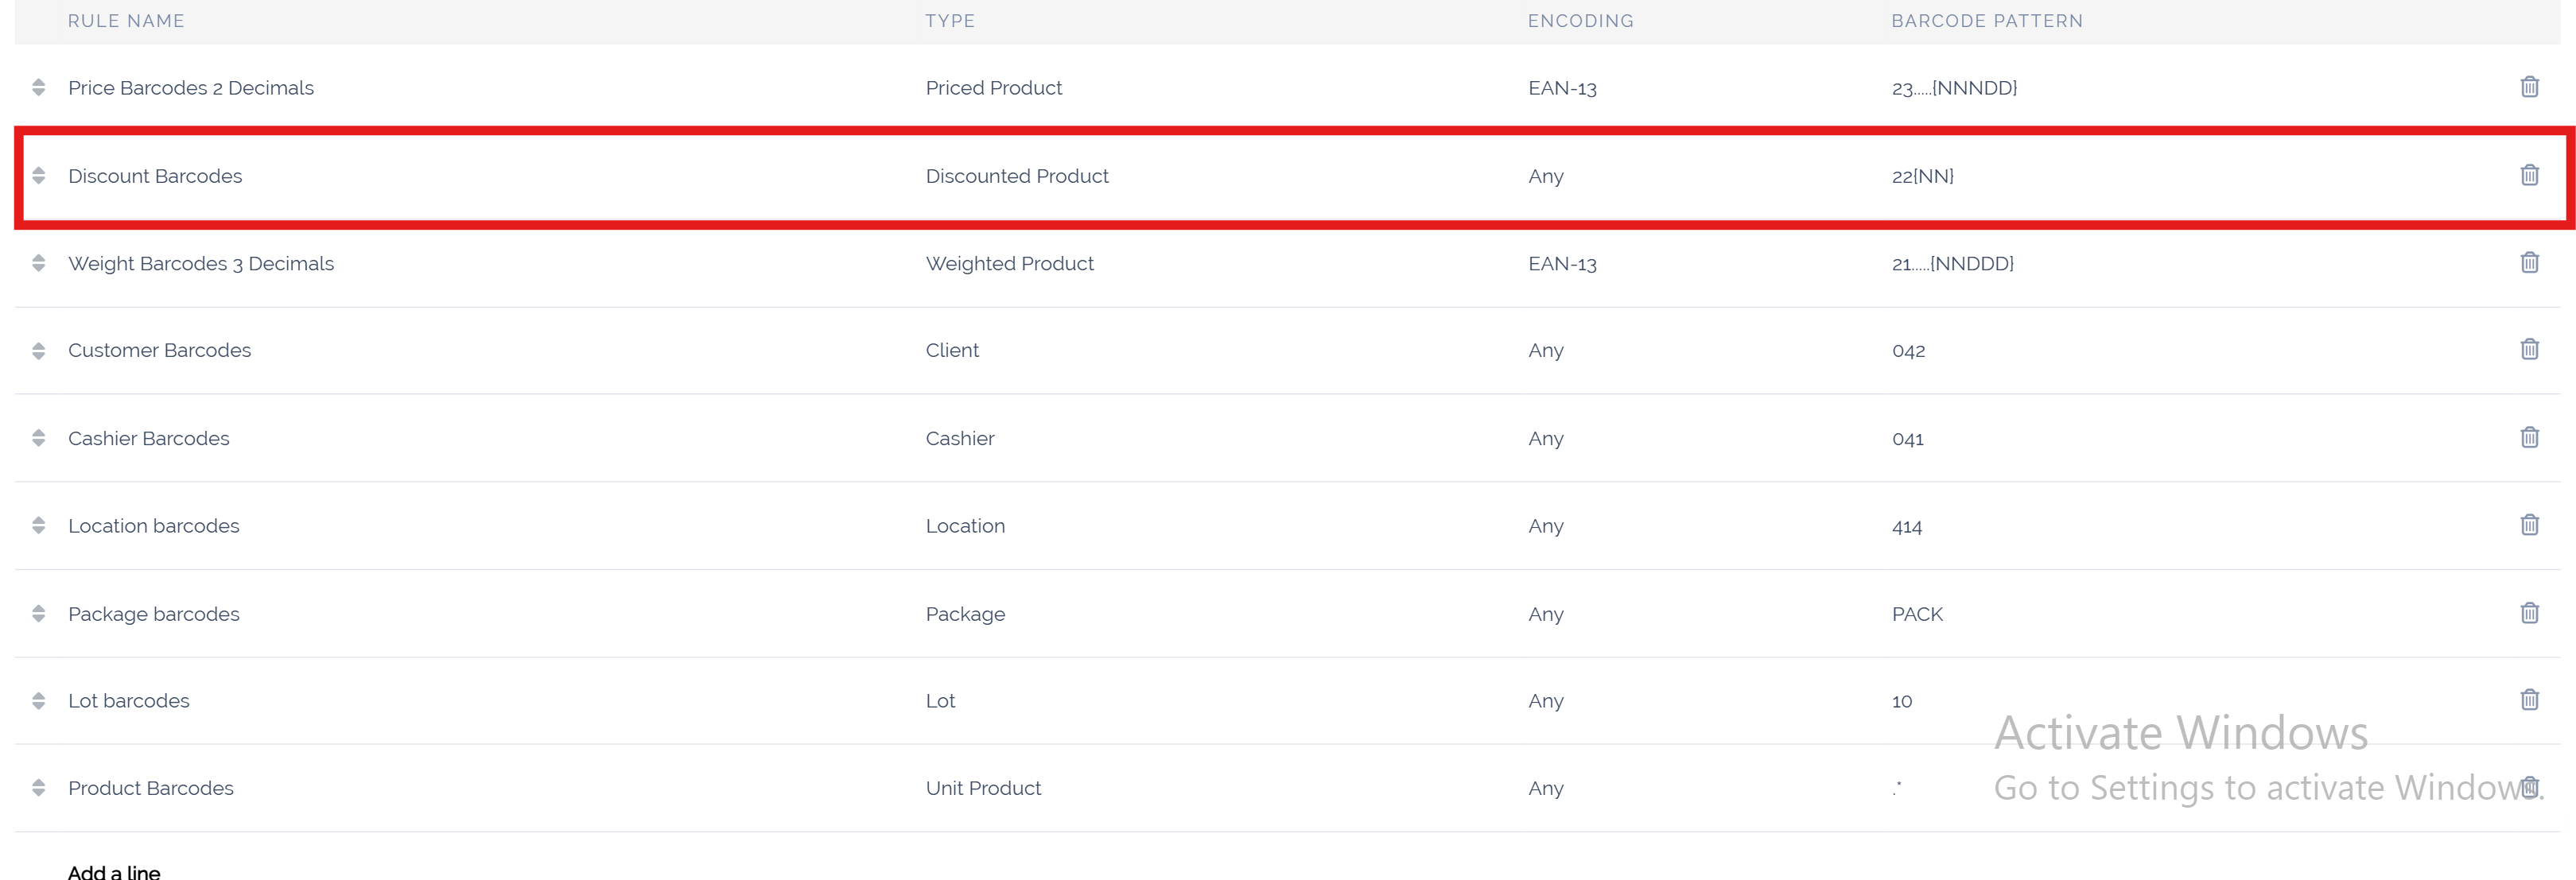Image resolution: width=2576 pixels, height=880 pixels.
Task: Click trash icon for Lot barcodes
Action: [x=2529, y=699]
